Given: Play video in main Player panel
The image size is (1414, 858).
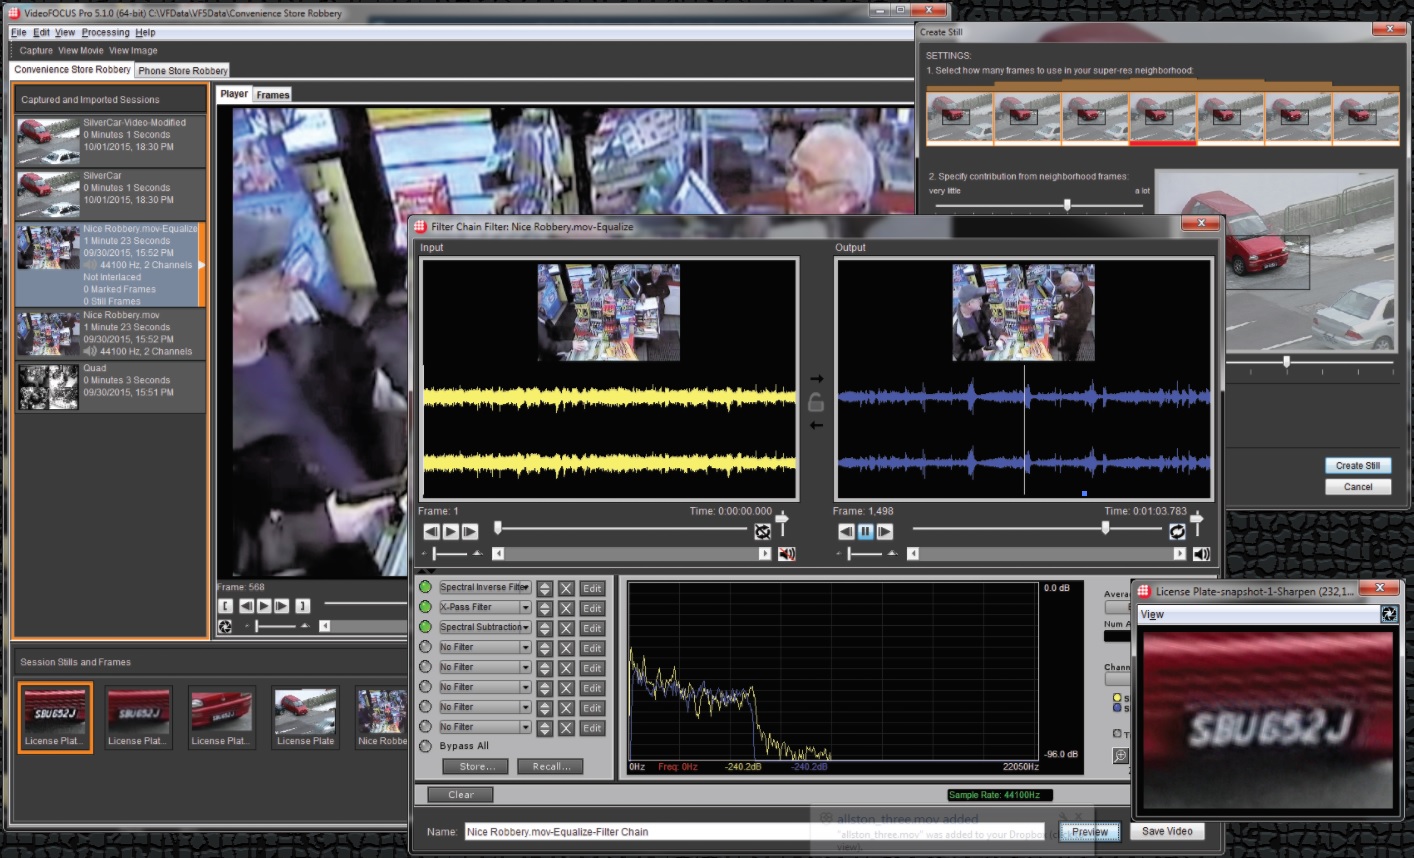Looking at the screenshot, I should [264, 606].
